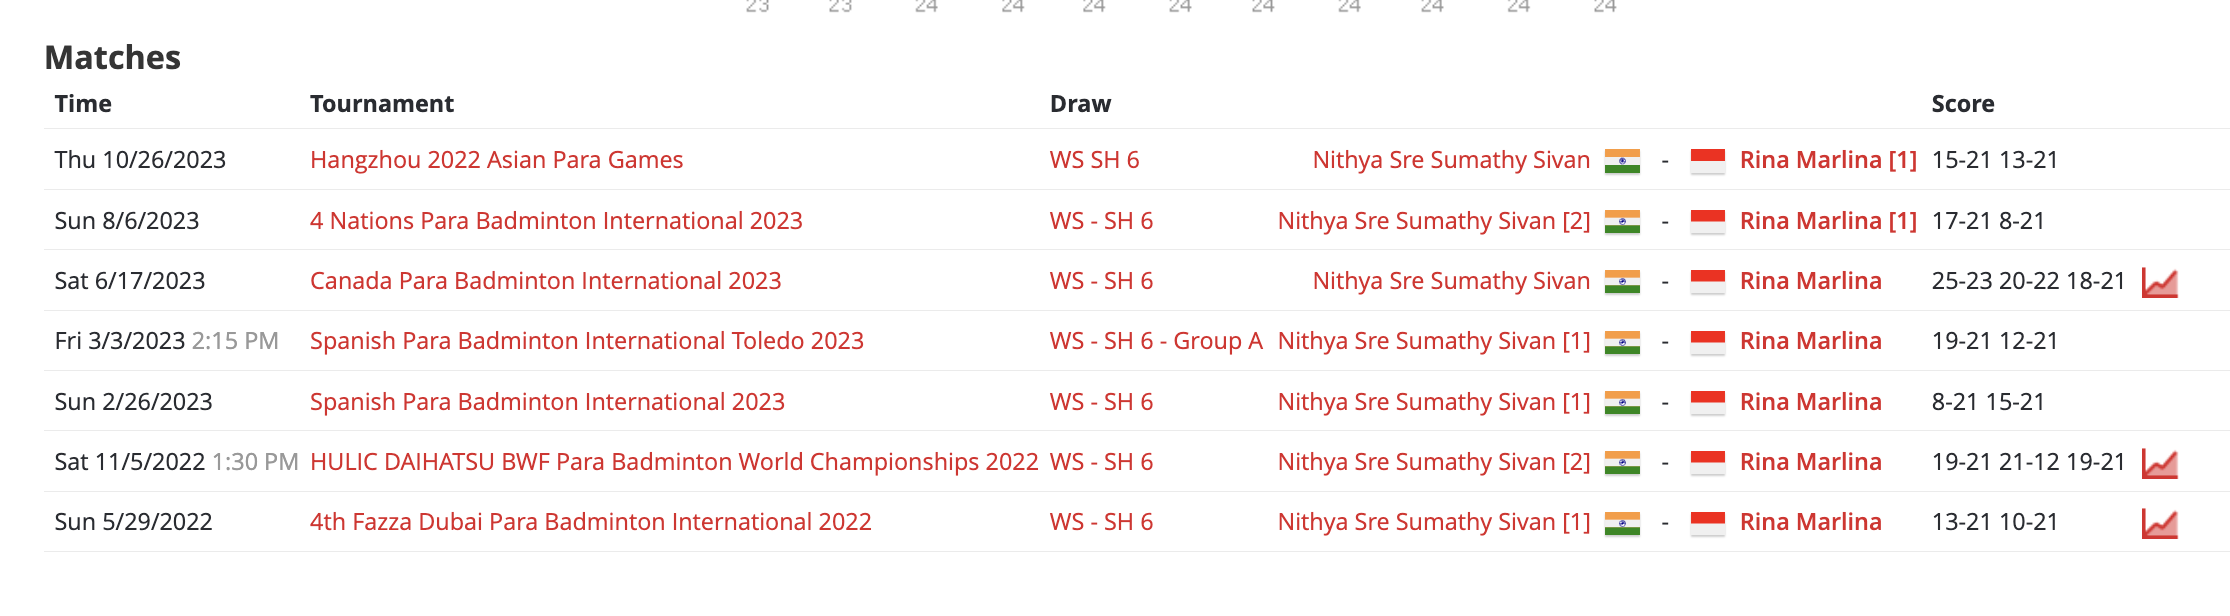The height and width of the screenshot is (616, 2230).
Task: Click Rina Marlina [1] in the 10/26/2023 match
Action: tap(1828, 160)
